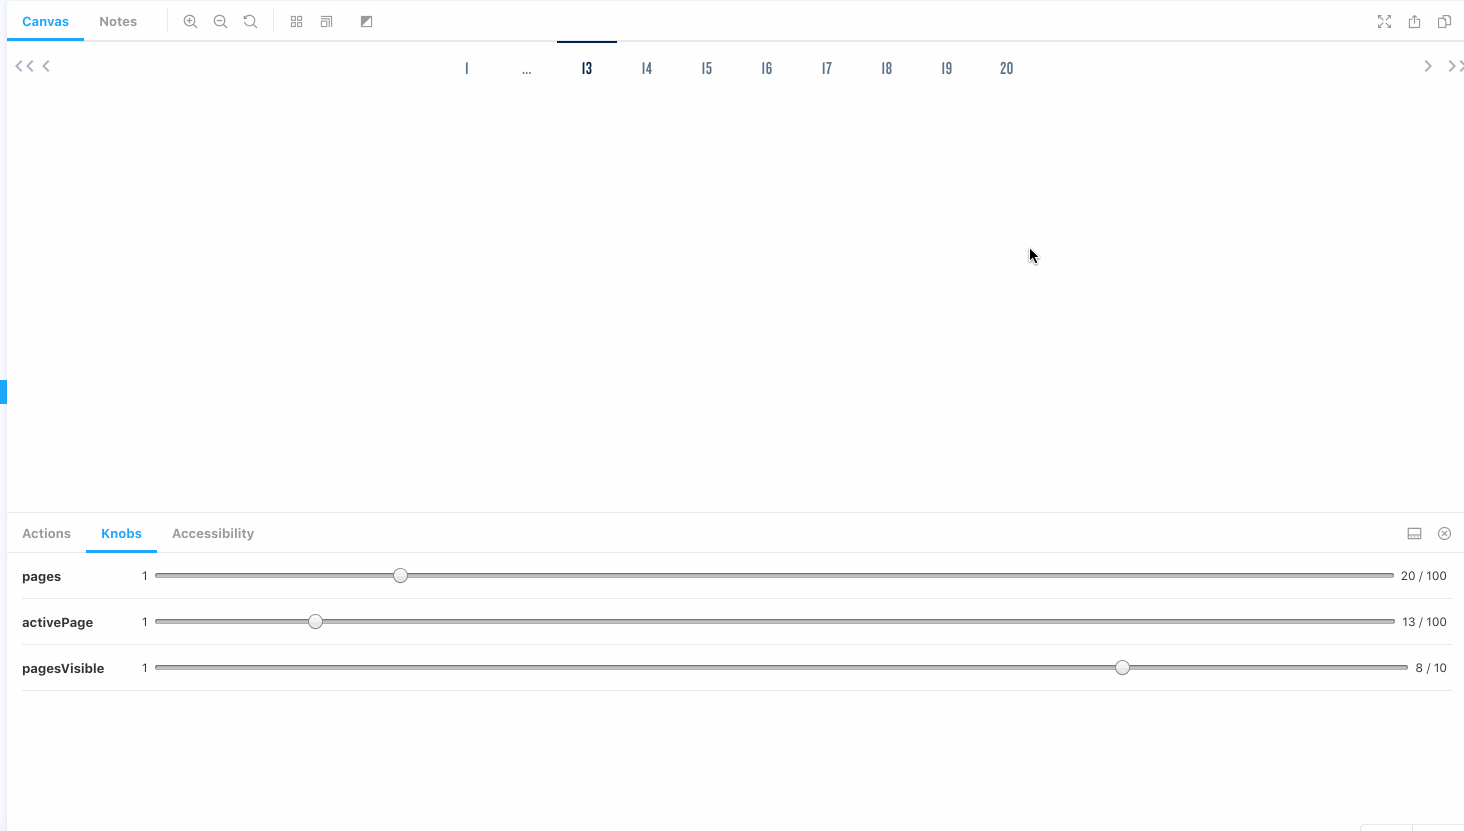Viewport: 1464px width, 831px height.
Task: Go to page 17
Action: 827,68
